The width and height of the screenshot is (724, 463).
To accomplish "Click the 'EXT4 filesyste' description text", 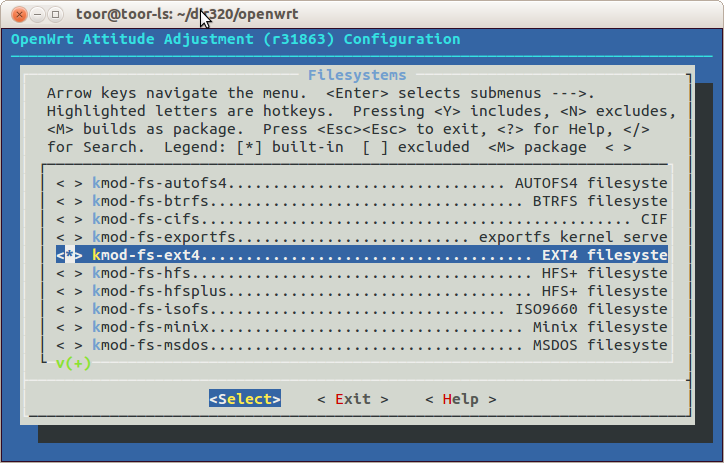I will pyautogui.click(x=605, y=255).
